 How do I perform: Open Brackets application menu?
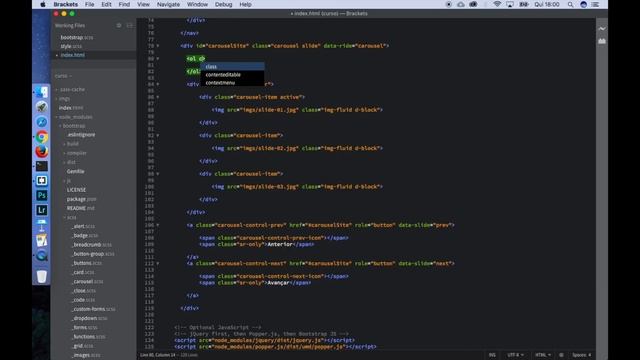click(65, 4)
